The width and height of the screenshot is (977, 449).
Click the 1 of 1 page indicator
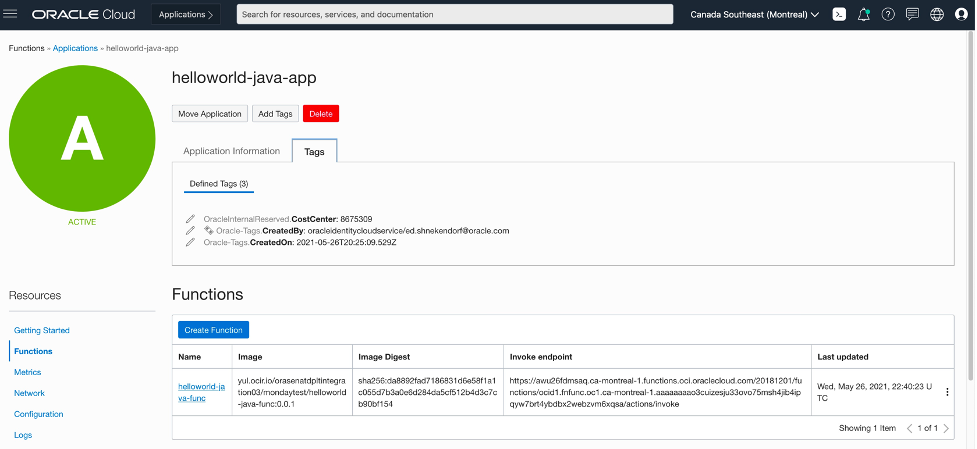(x=927, y=428)
